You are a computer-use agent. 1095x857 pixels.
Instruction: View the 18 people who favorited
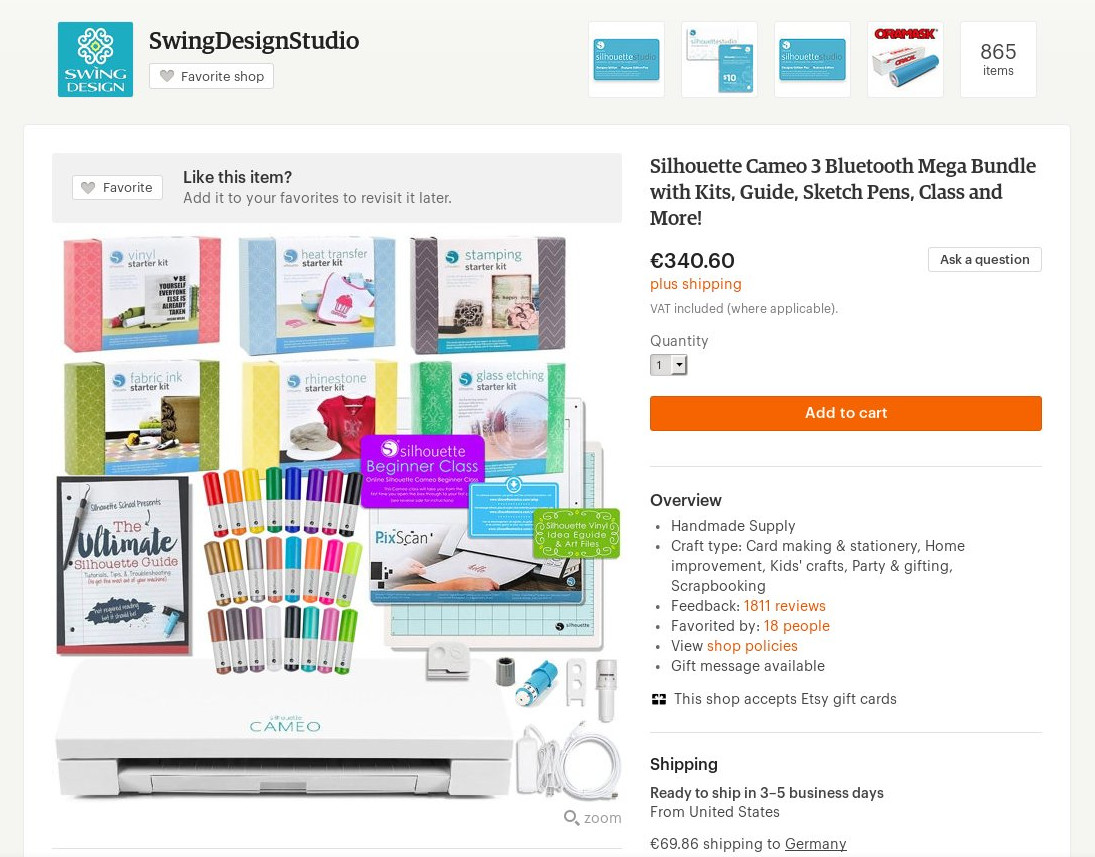(x=796, y=626)
